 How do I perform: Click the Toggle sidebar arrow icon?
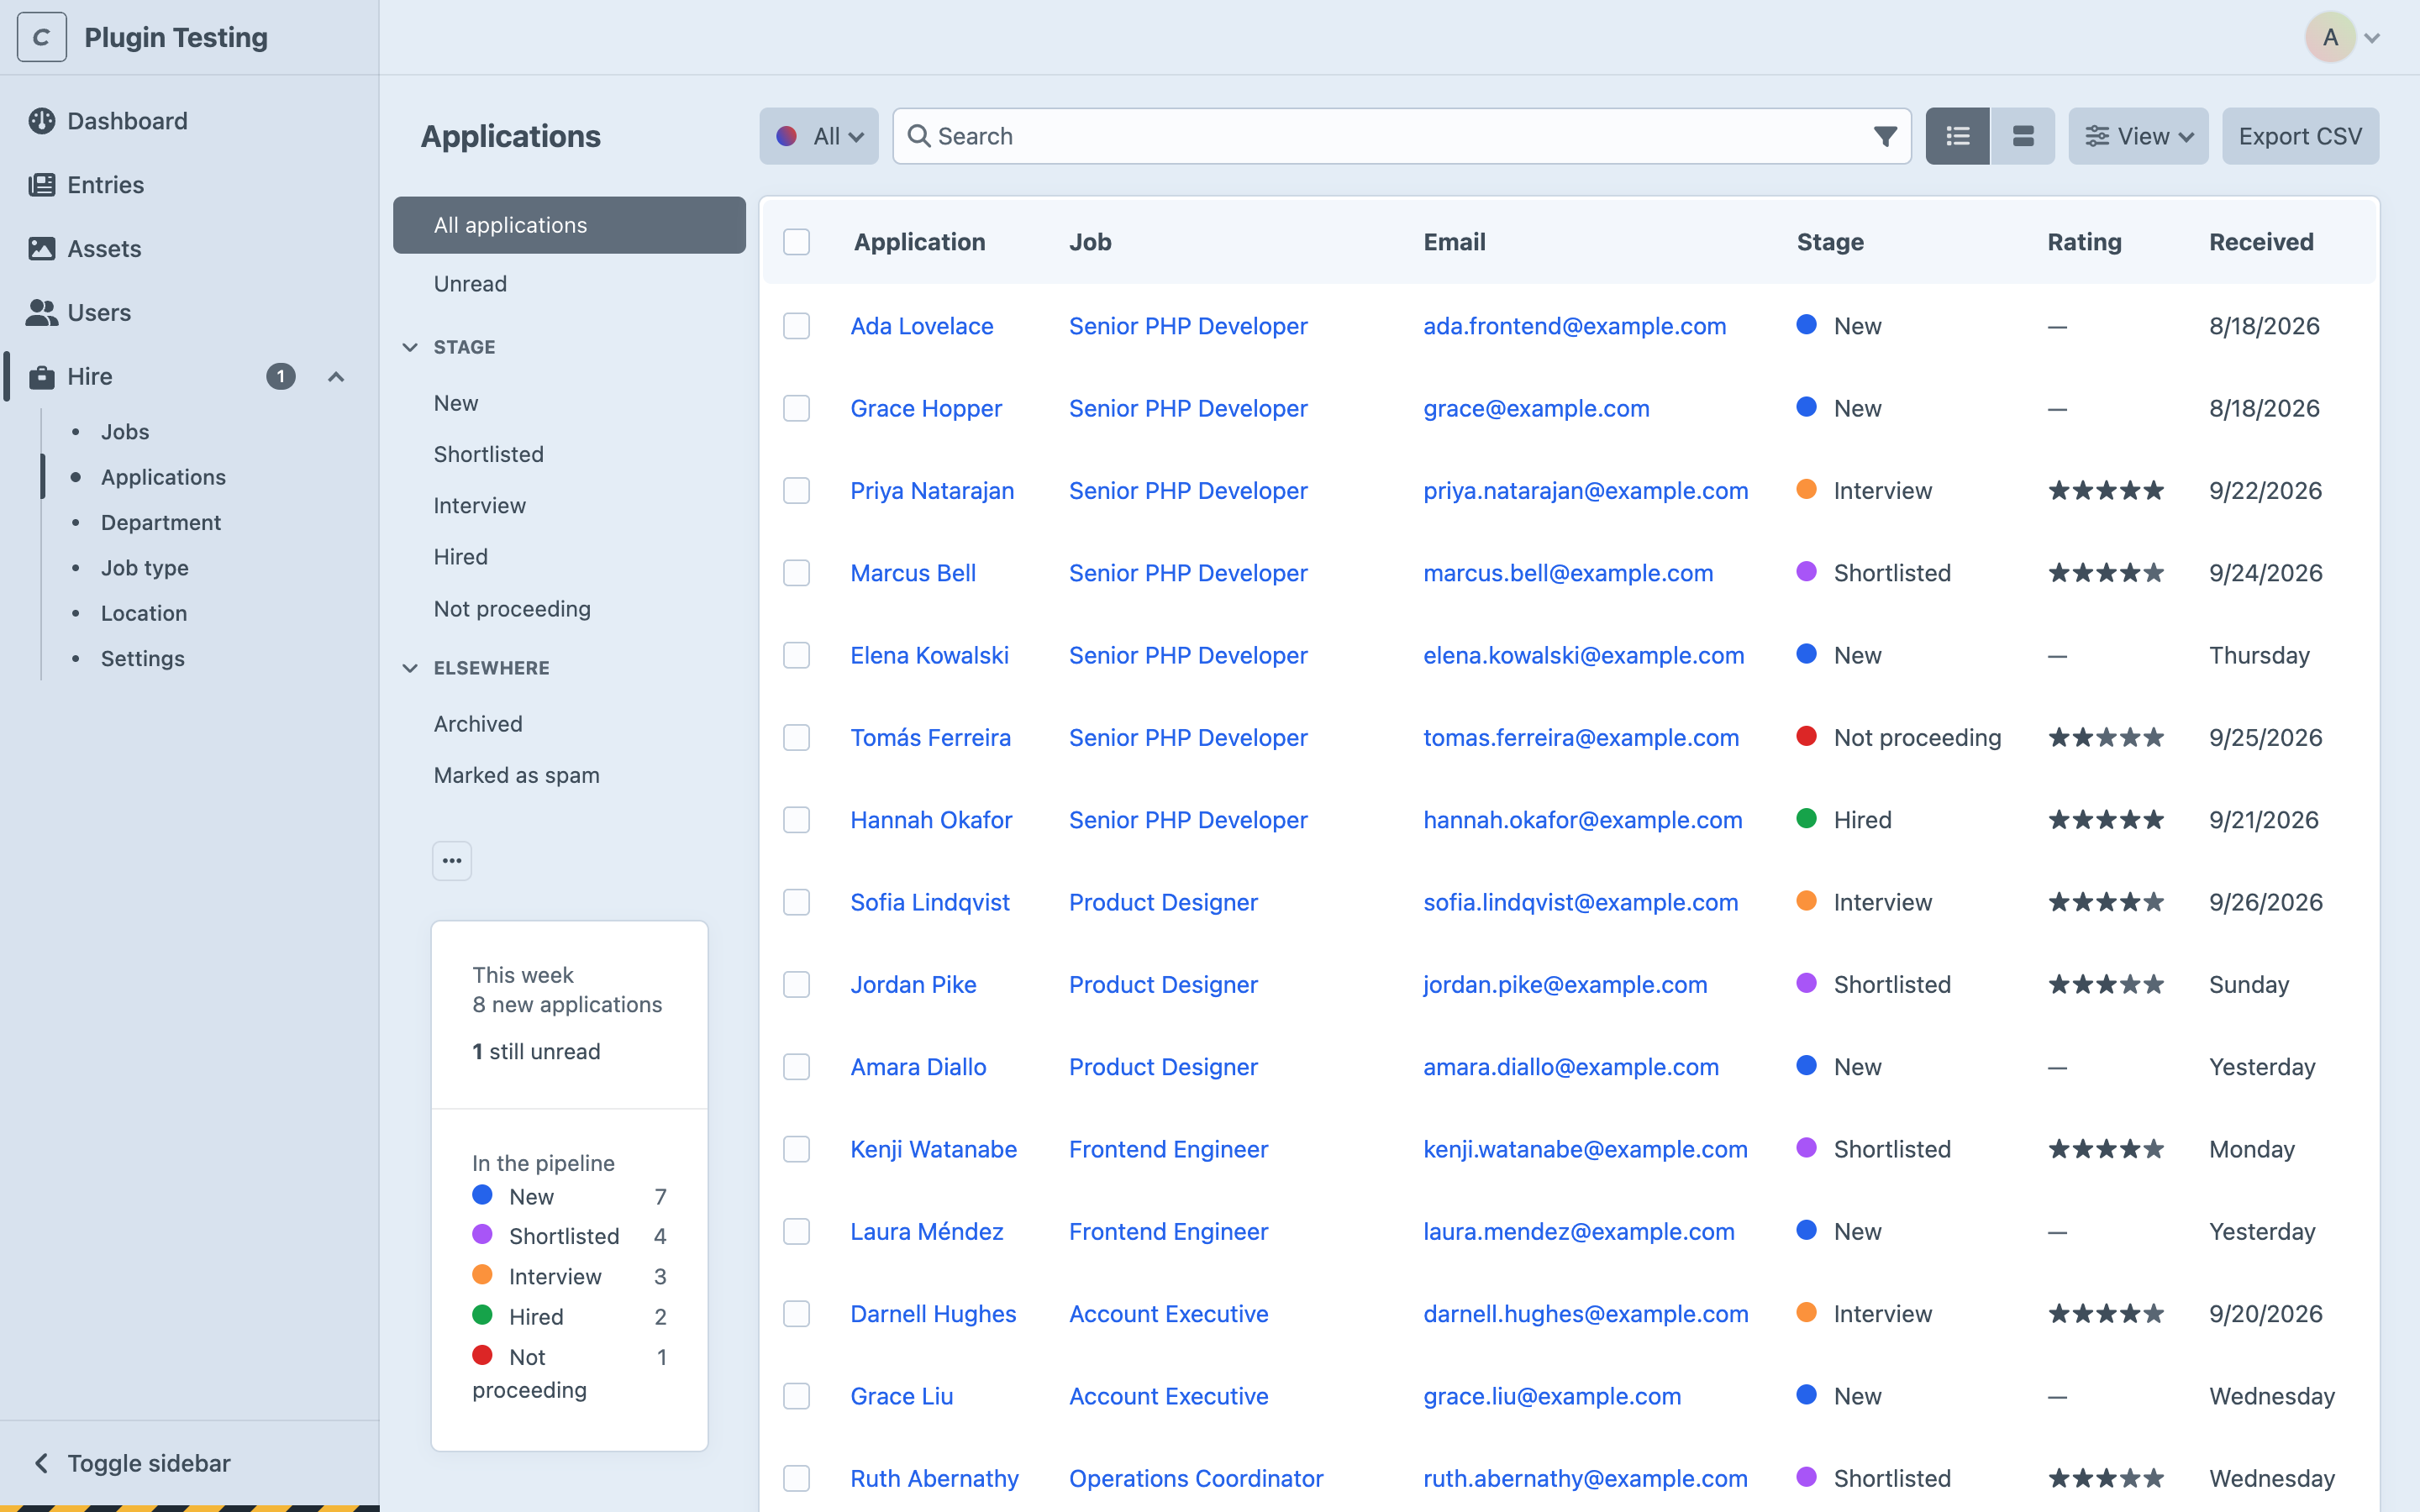click(42, 1463)
